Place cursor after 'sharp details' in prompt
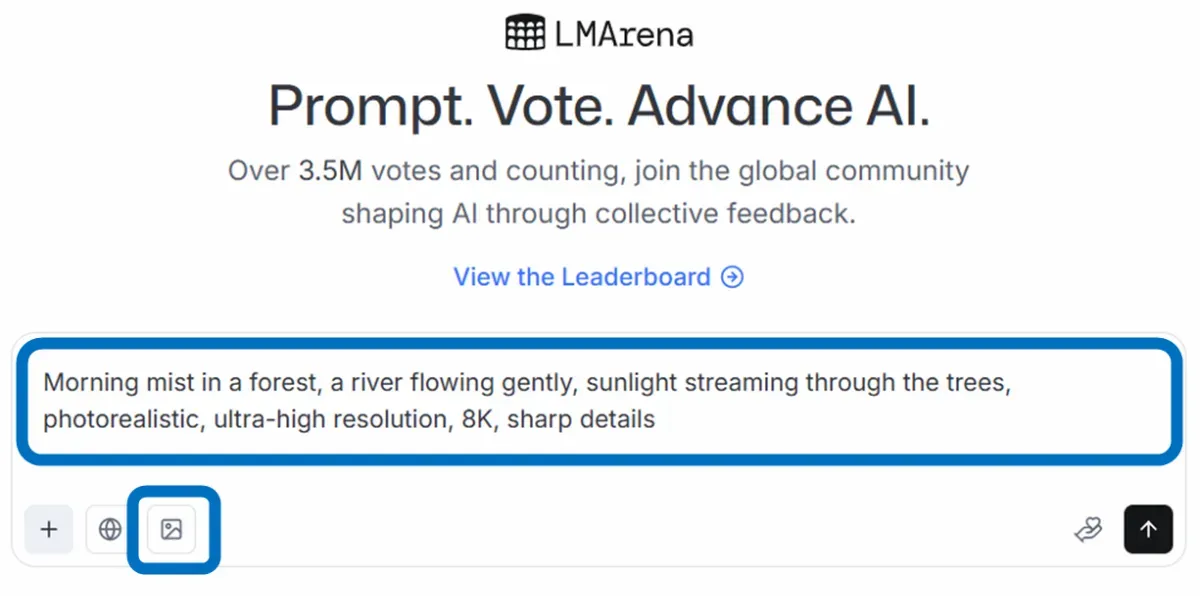The height and width of the screenshot is (596, 1200). tap(657, 419)
